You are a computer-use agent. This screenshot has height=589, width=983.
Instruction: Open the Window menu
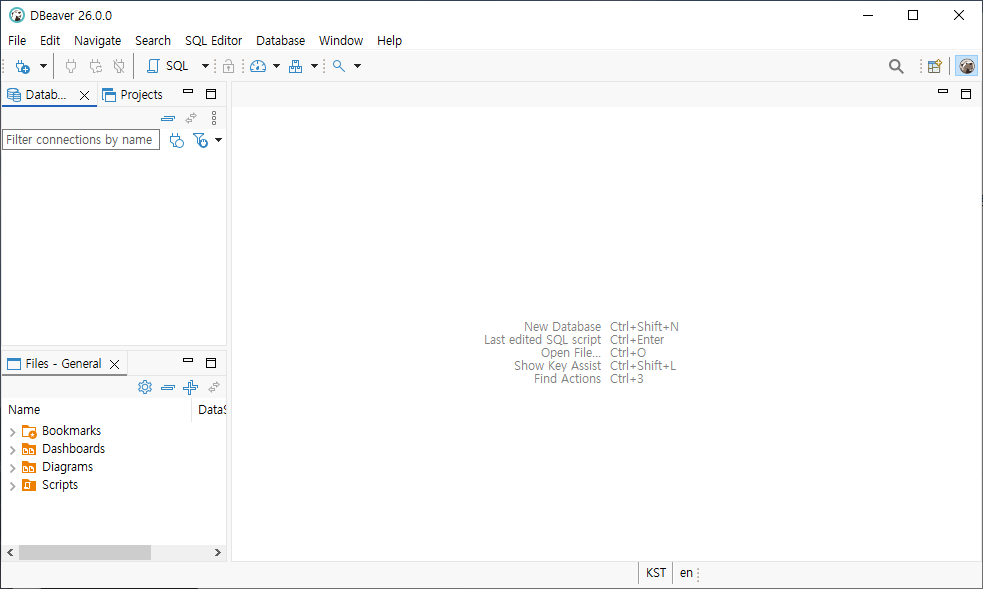[341, 41]
